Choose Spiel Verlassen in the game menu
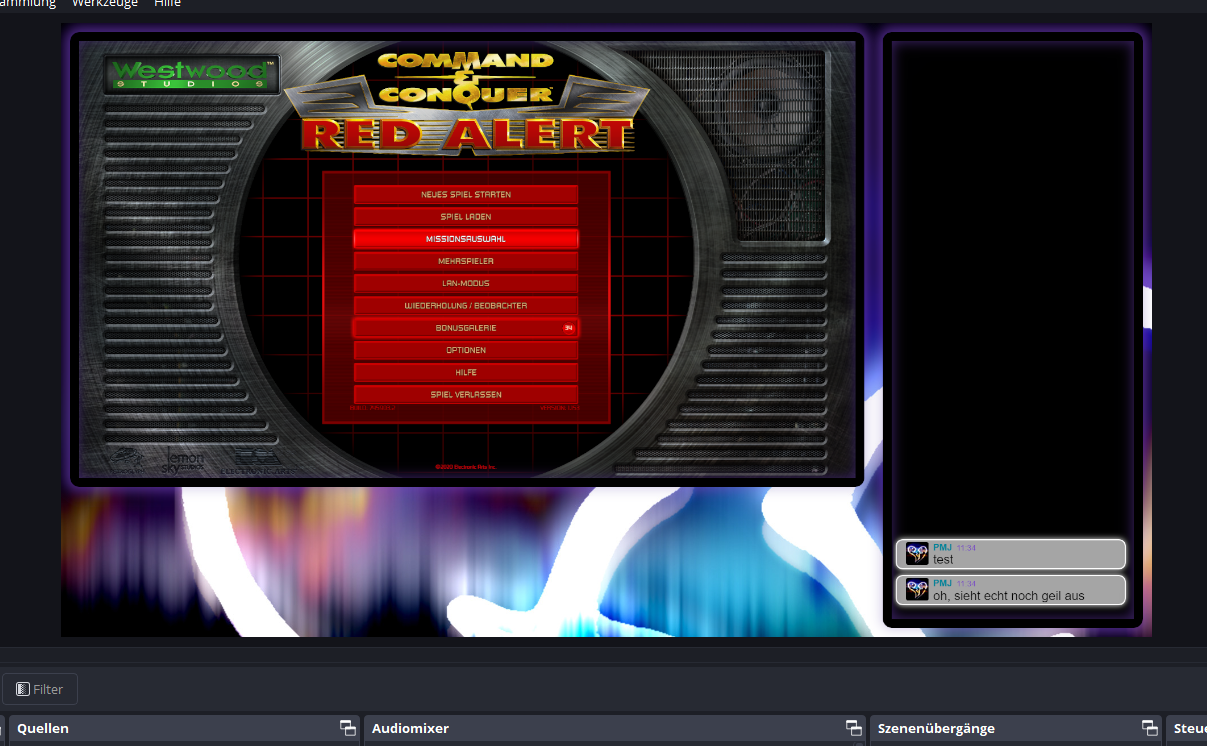This screenshot has height=746, width=1207. [466, 394]
